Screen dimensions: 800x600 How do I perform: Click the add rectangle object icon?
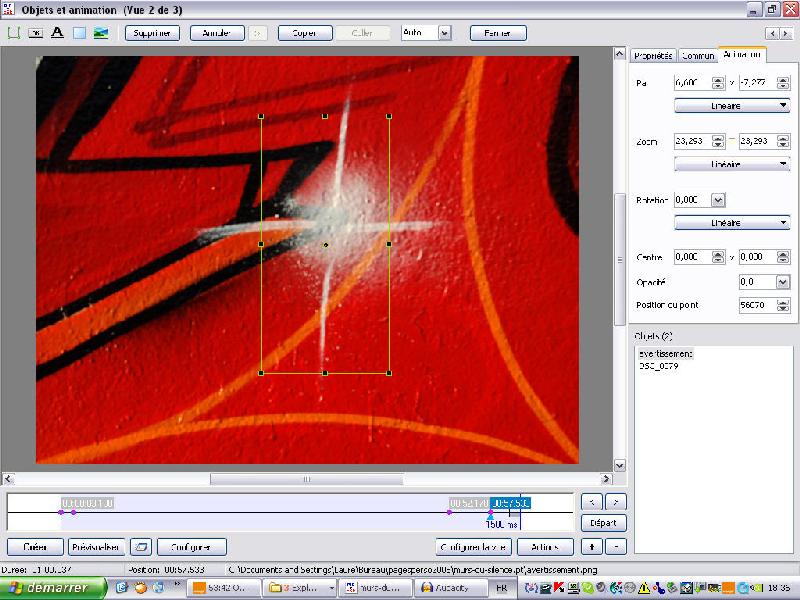pos(79,33)
